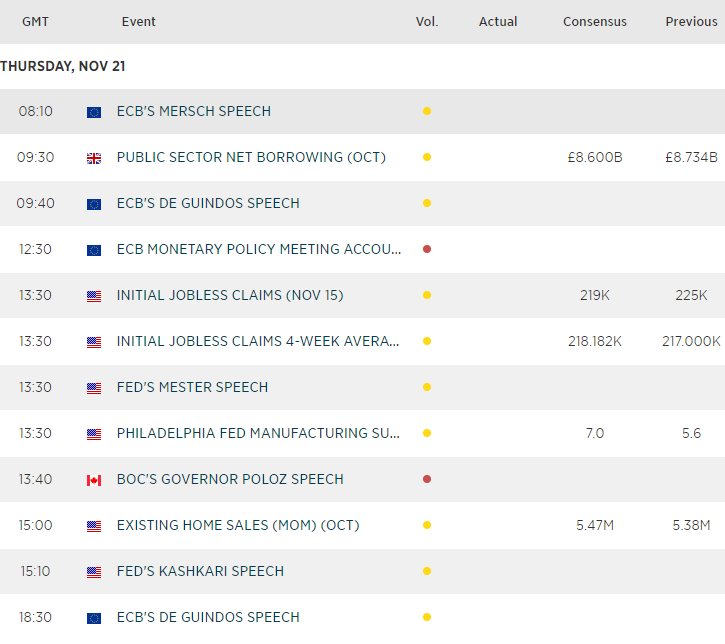Open the Existing Home Sales (MoM) event
Screen dimensions: 725x644
[x=238, y=526]
